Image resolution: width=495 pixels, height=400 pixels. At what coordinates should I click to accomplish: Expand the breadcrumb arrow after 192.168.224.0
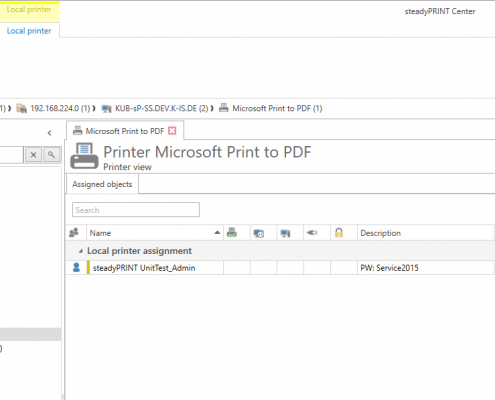[x=94, y=108]
